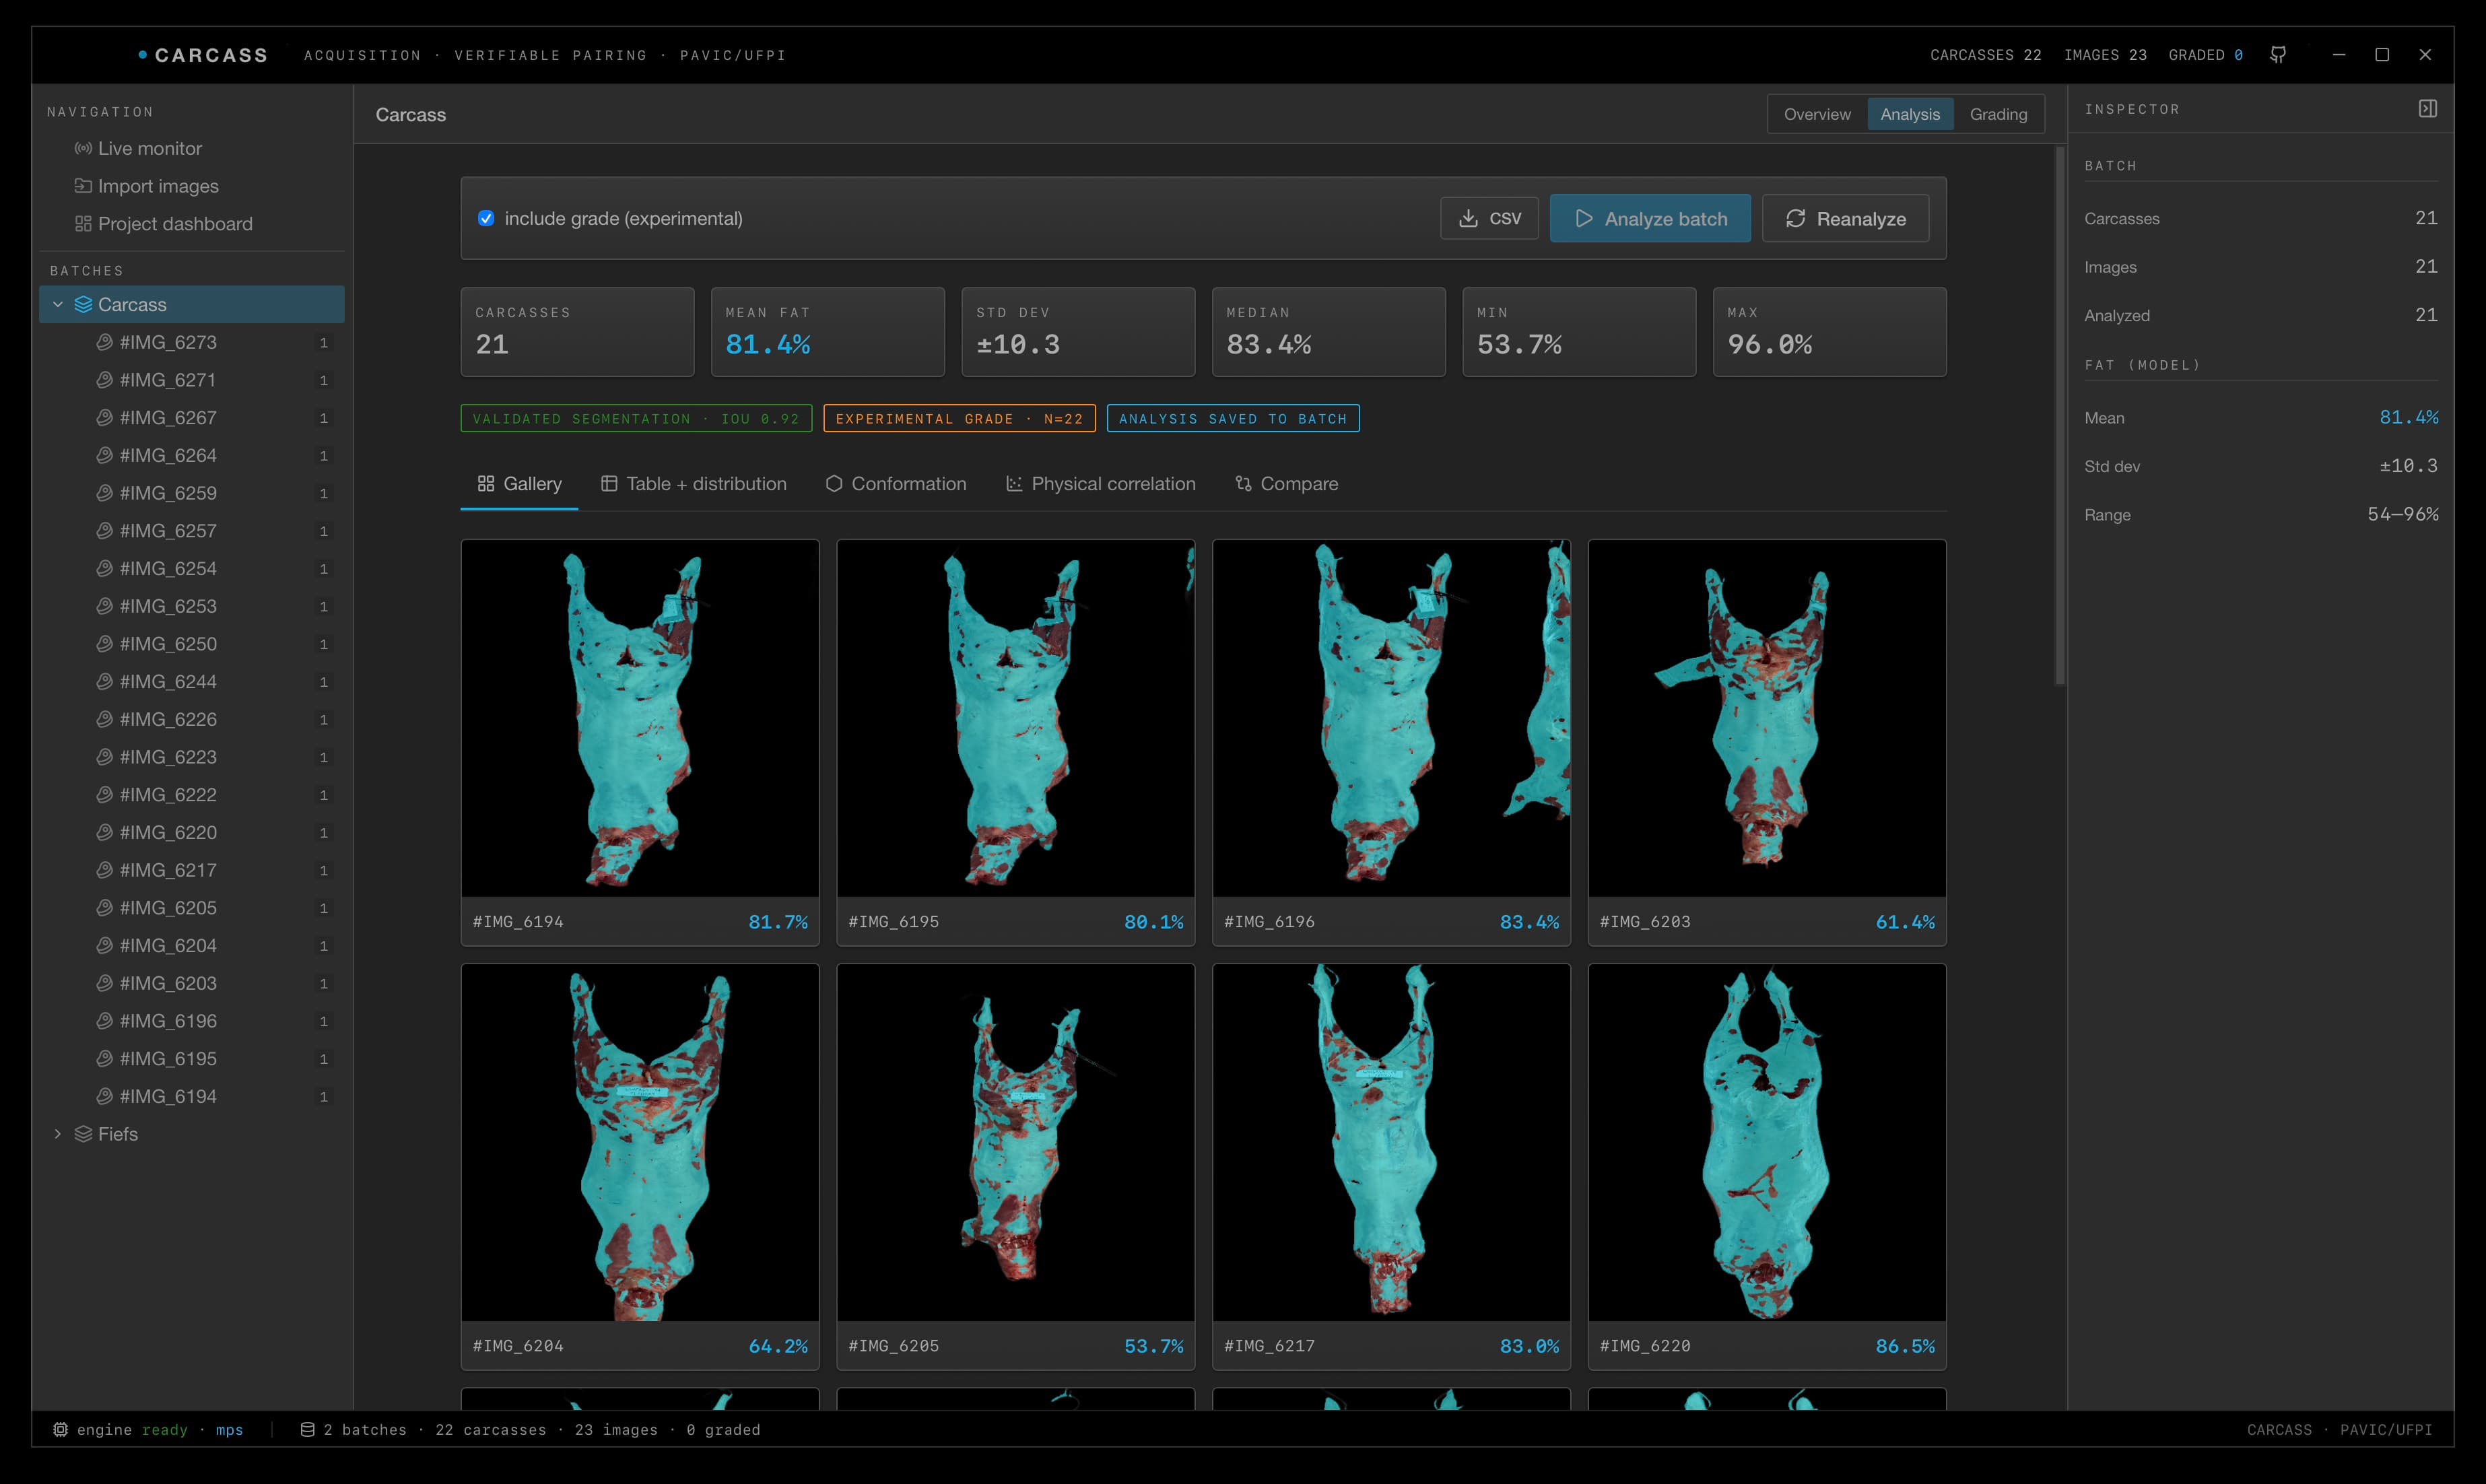This screenshot has height=1484, width=2486.
Task: Click the GRADED 0 counter in header
Action: [2205, 55]
